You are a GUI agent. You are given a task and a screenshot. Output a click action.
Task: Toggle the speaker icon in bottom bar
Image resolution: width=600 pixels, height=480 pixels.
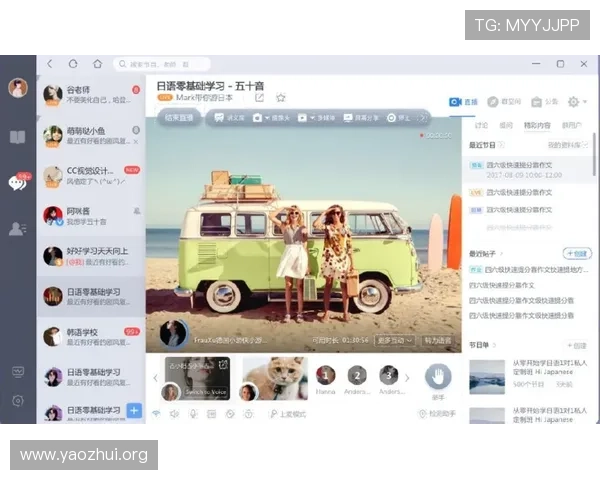point(174,414)
